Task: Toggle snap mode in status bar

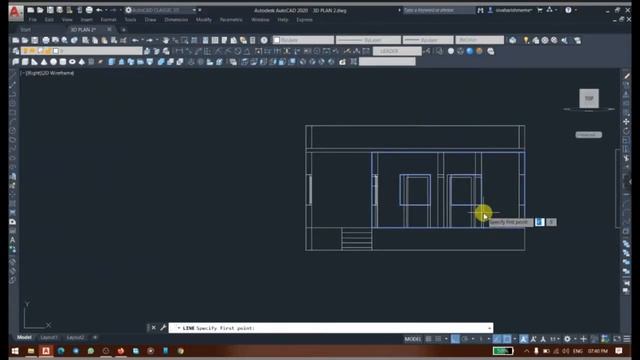Action: [x=438, y=339]
